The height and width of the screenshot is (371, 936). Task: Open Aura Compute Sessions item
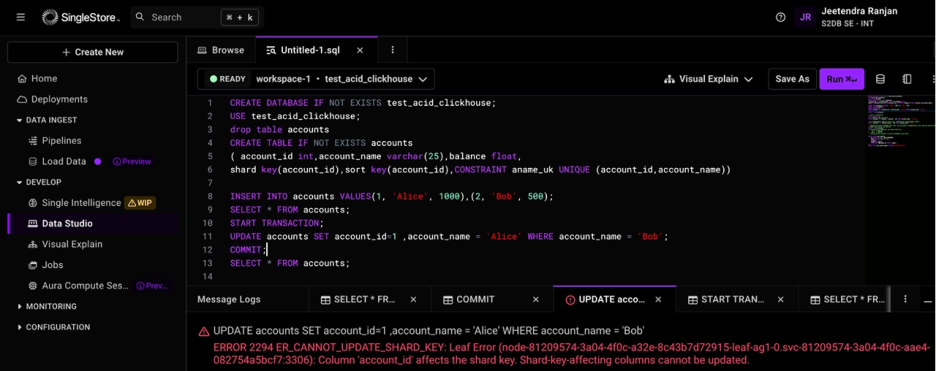click(78, 286)
